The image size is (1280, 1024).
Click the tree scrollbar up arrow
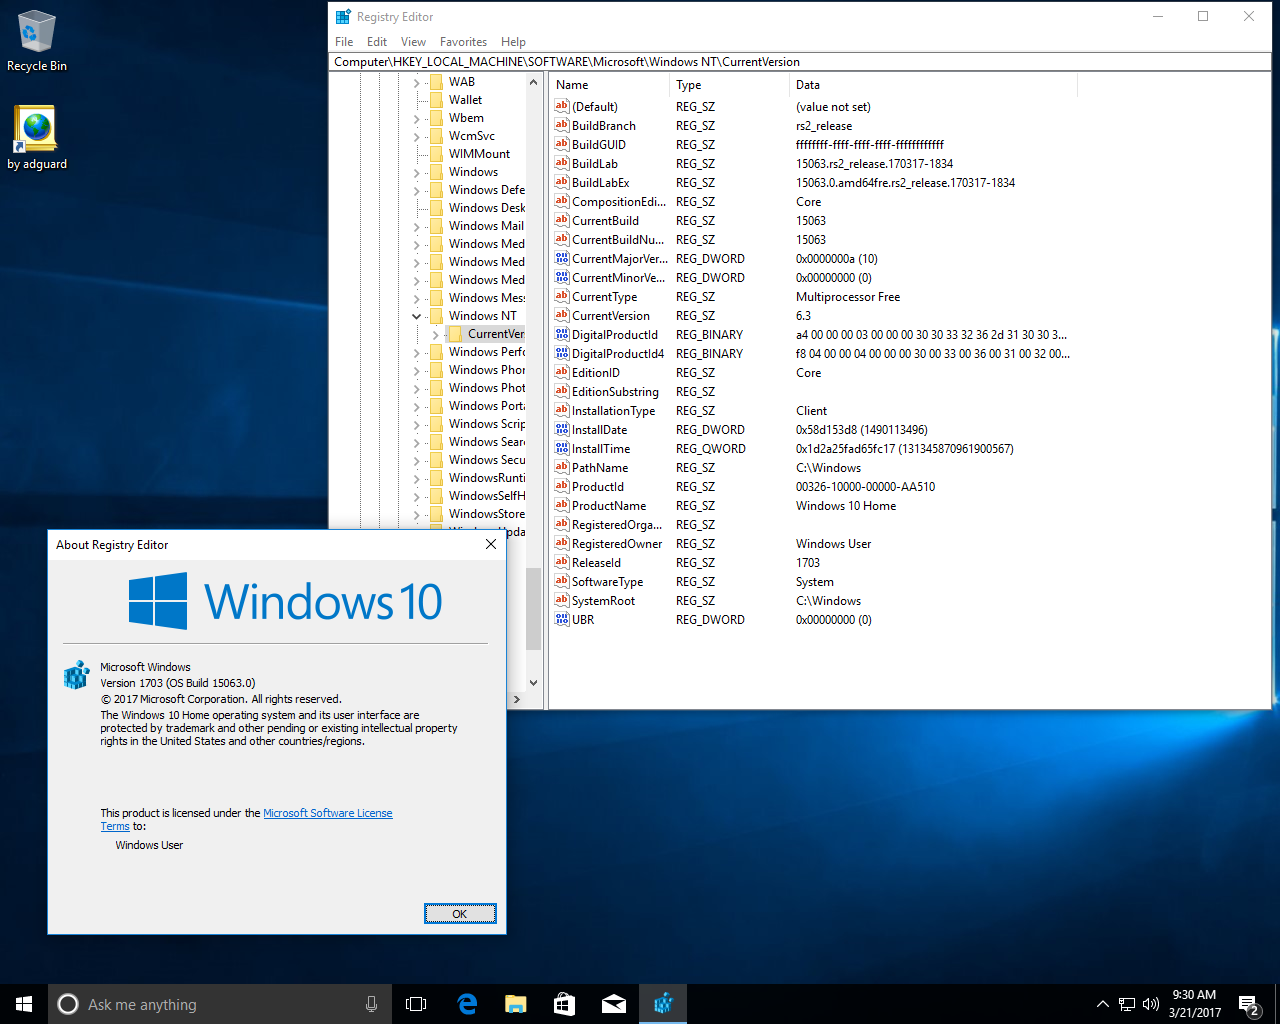(x=533, y=83)
